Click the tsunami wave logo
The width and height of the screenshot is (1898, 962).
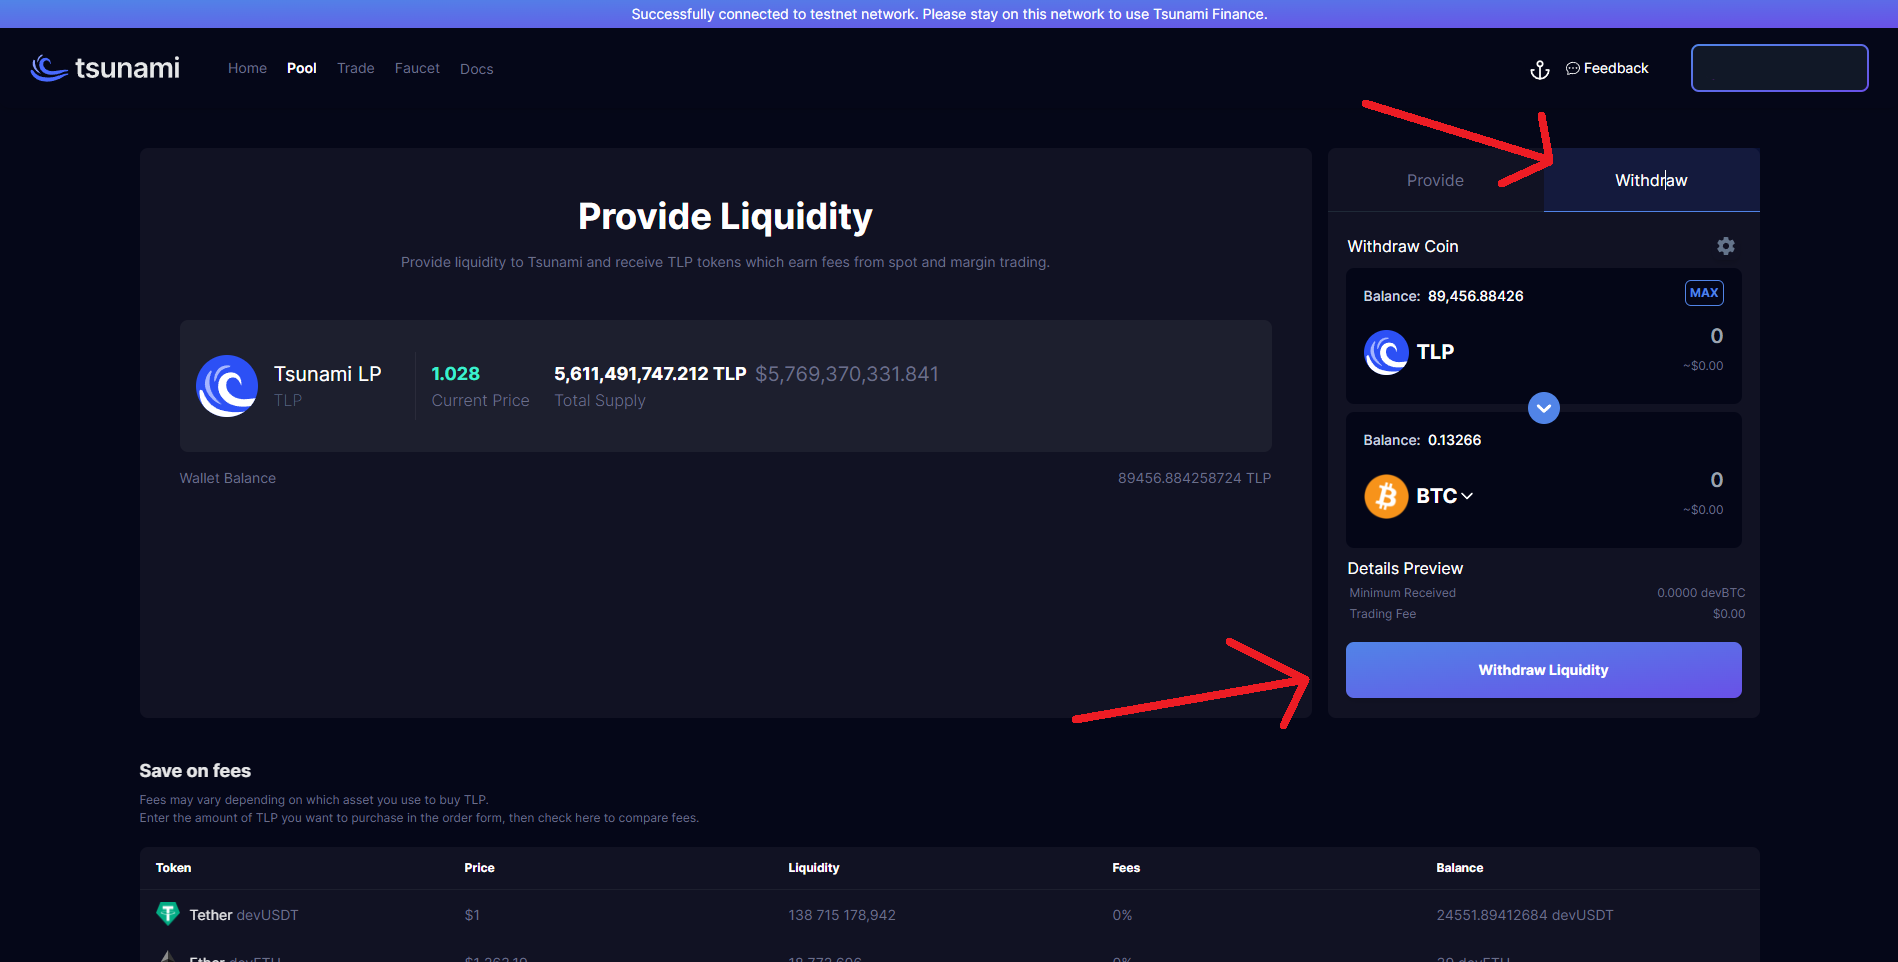(49, 68)
